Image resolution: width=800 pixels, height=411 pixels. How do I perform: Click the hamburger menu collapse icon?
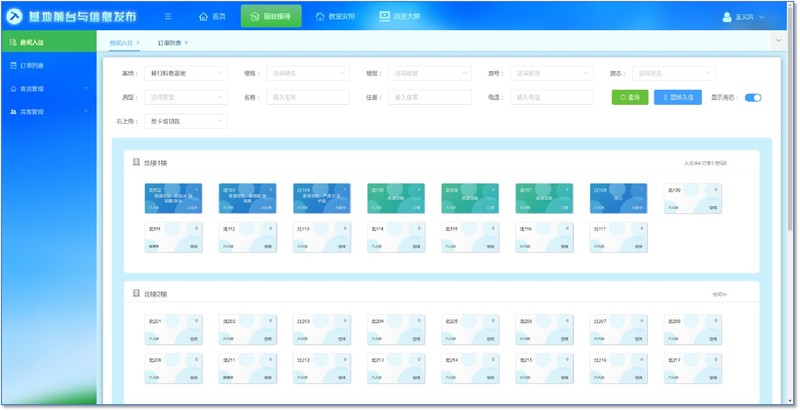coord(168,17)
